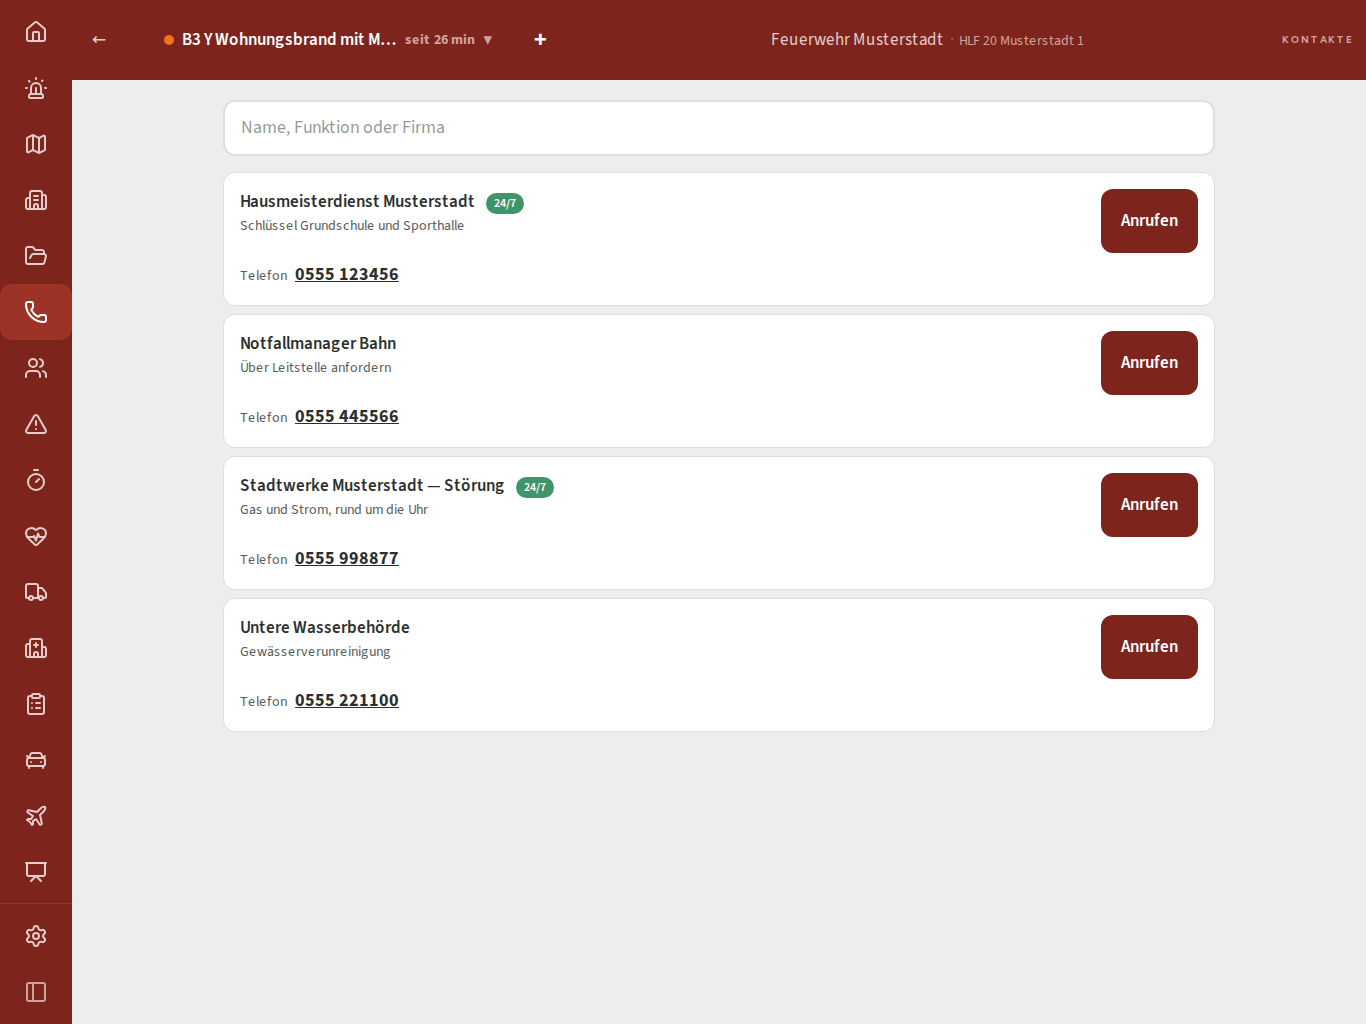Call Hausmeisterdienst Musterstadt with Anrufen

pyautogui.click(x=1149, y=221)
